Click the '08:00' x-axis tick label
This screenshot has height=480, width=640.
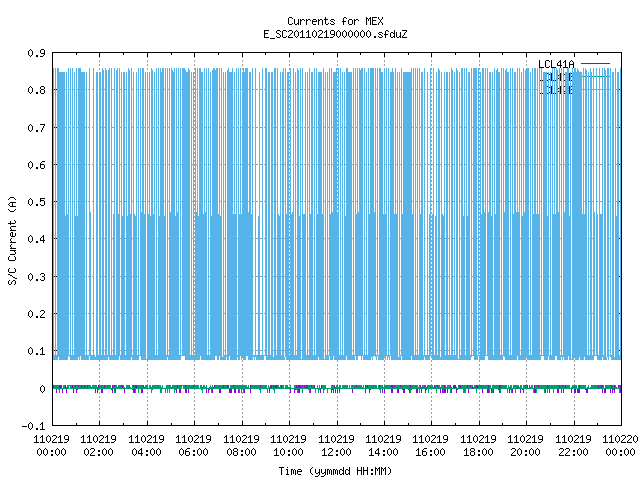click(241, 452)
